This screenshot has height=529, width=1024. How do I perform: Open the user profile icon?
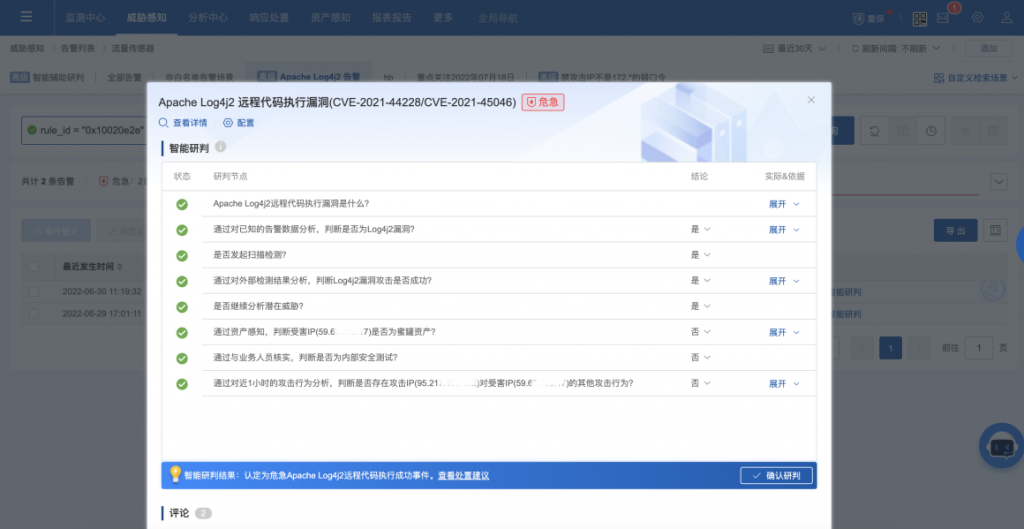coord(1007,18)
